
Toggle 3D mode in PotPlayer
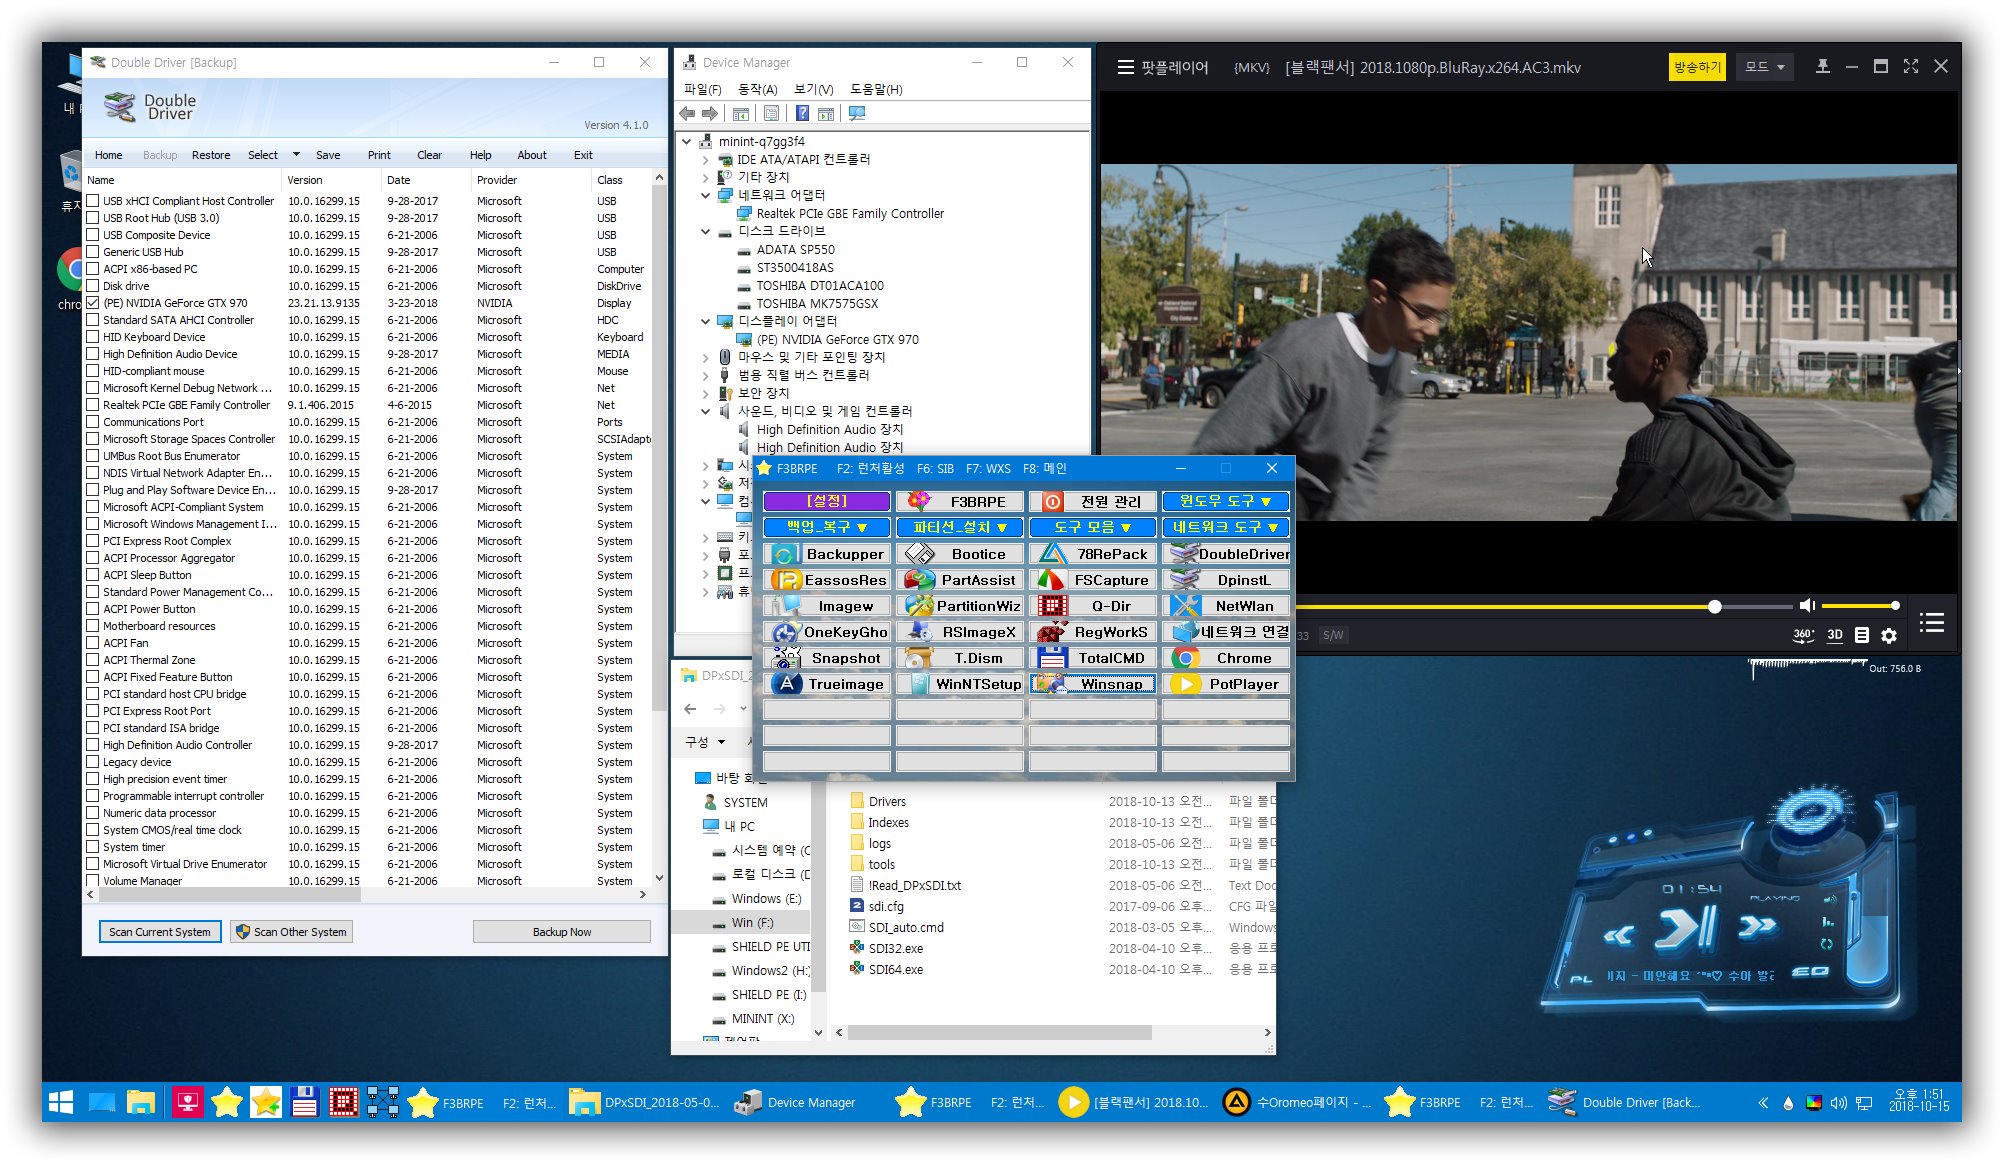1835,635
